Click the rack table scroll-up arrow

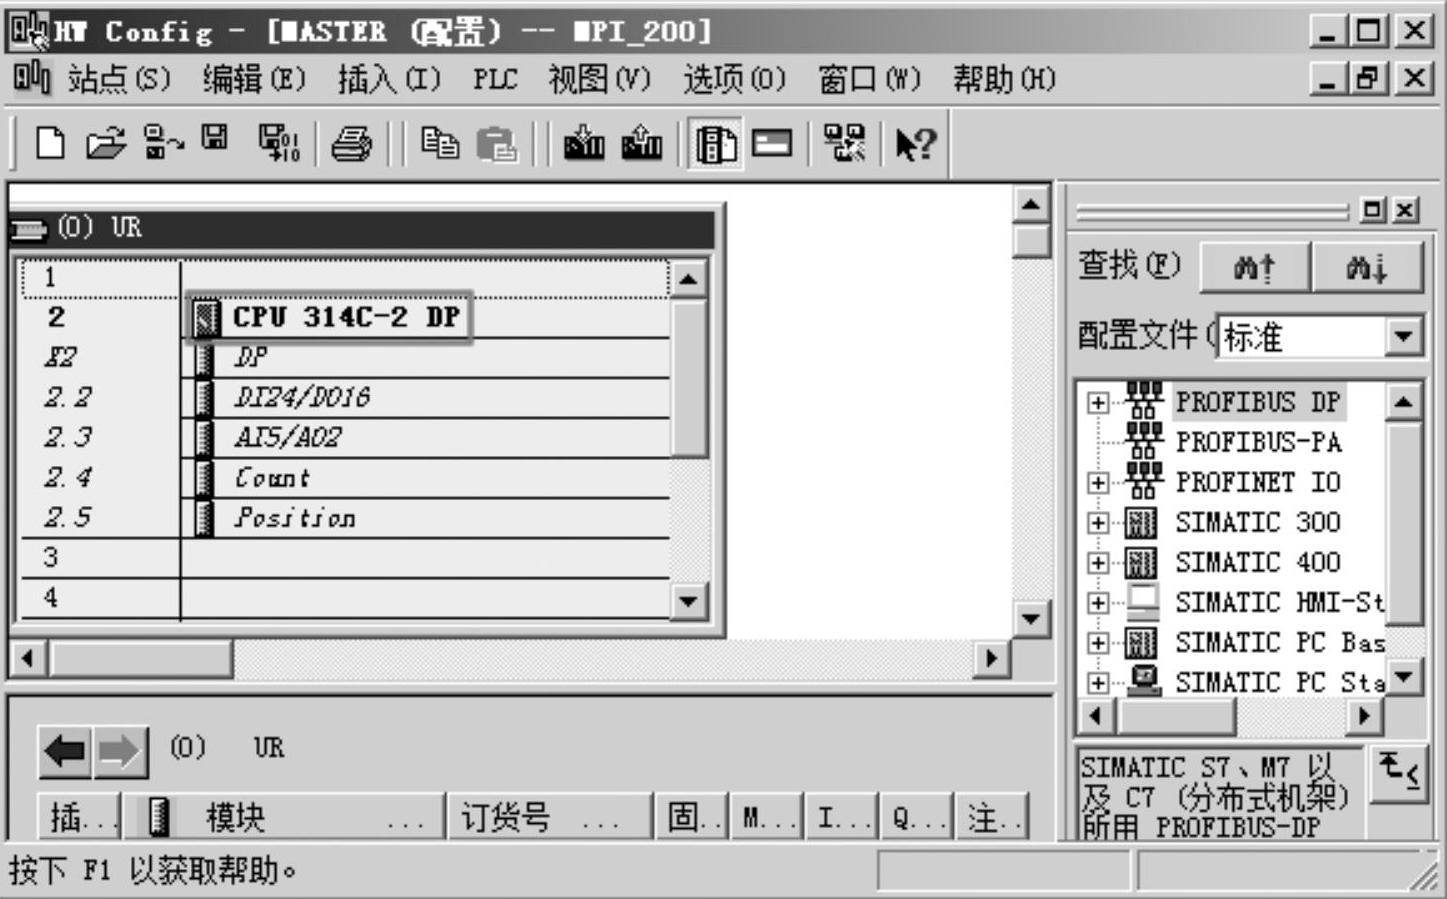pyautogui.click(x=688, y=279)
